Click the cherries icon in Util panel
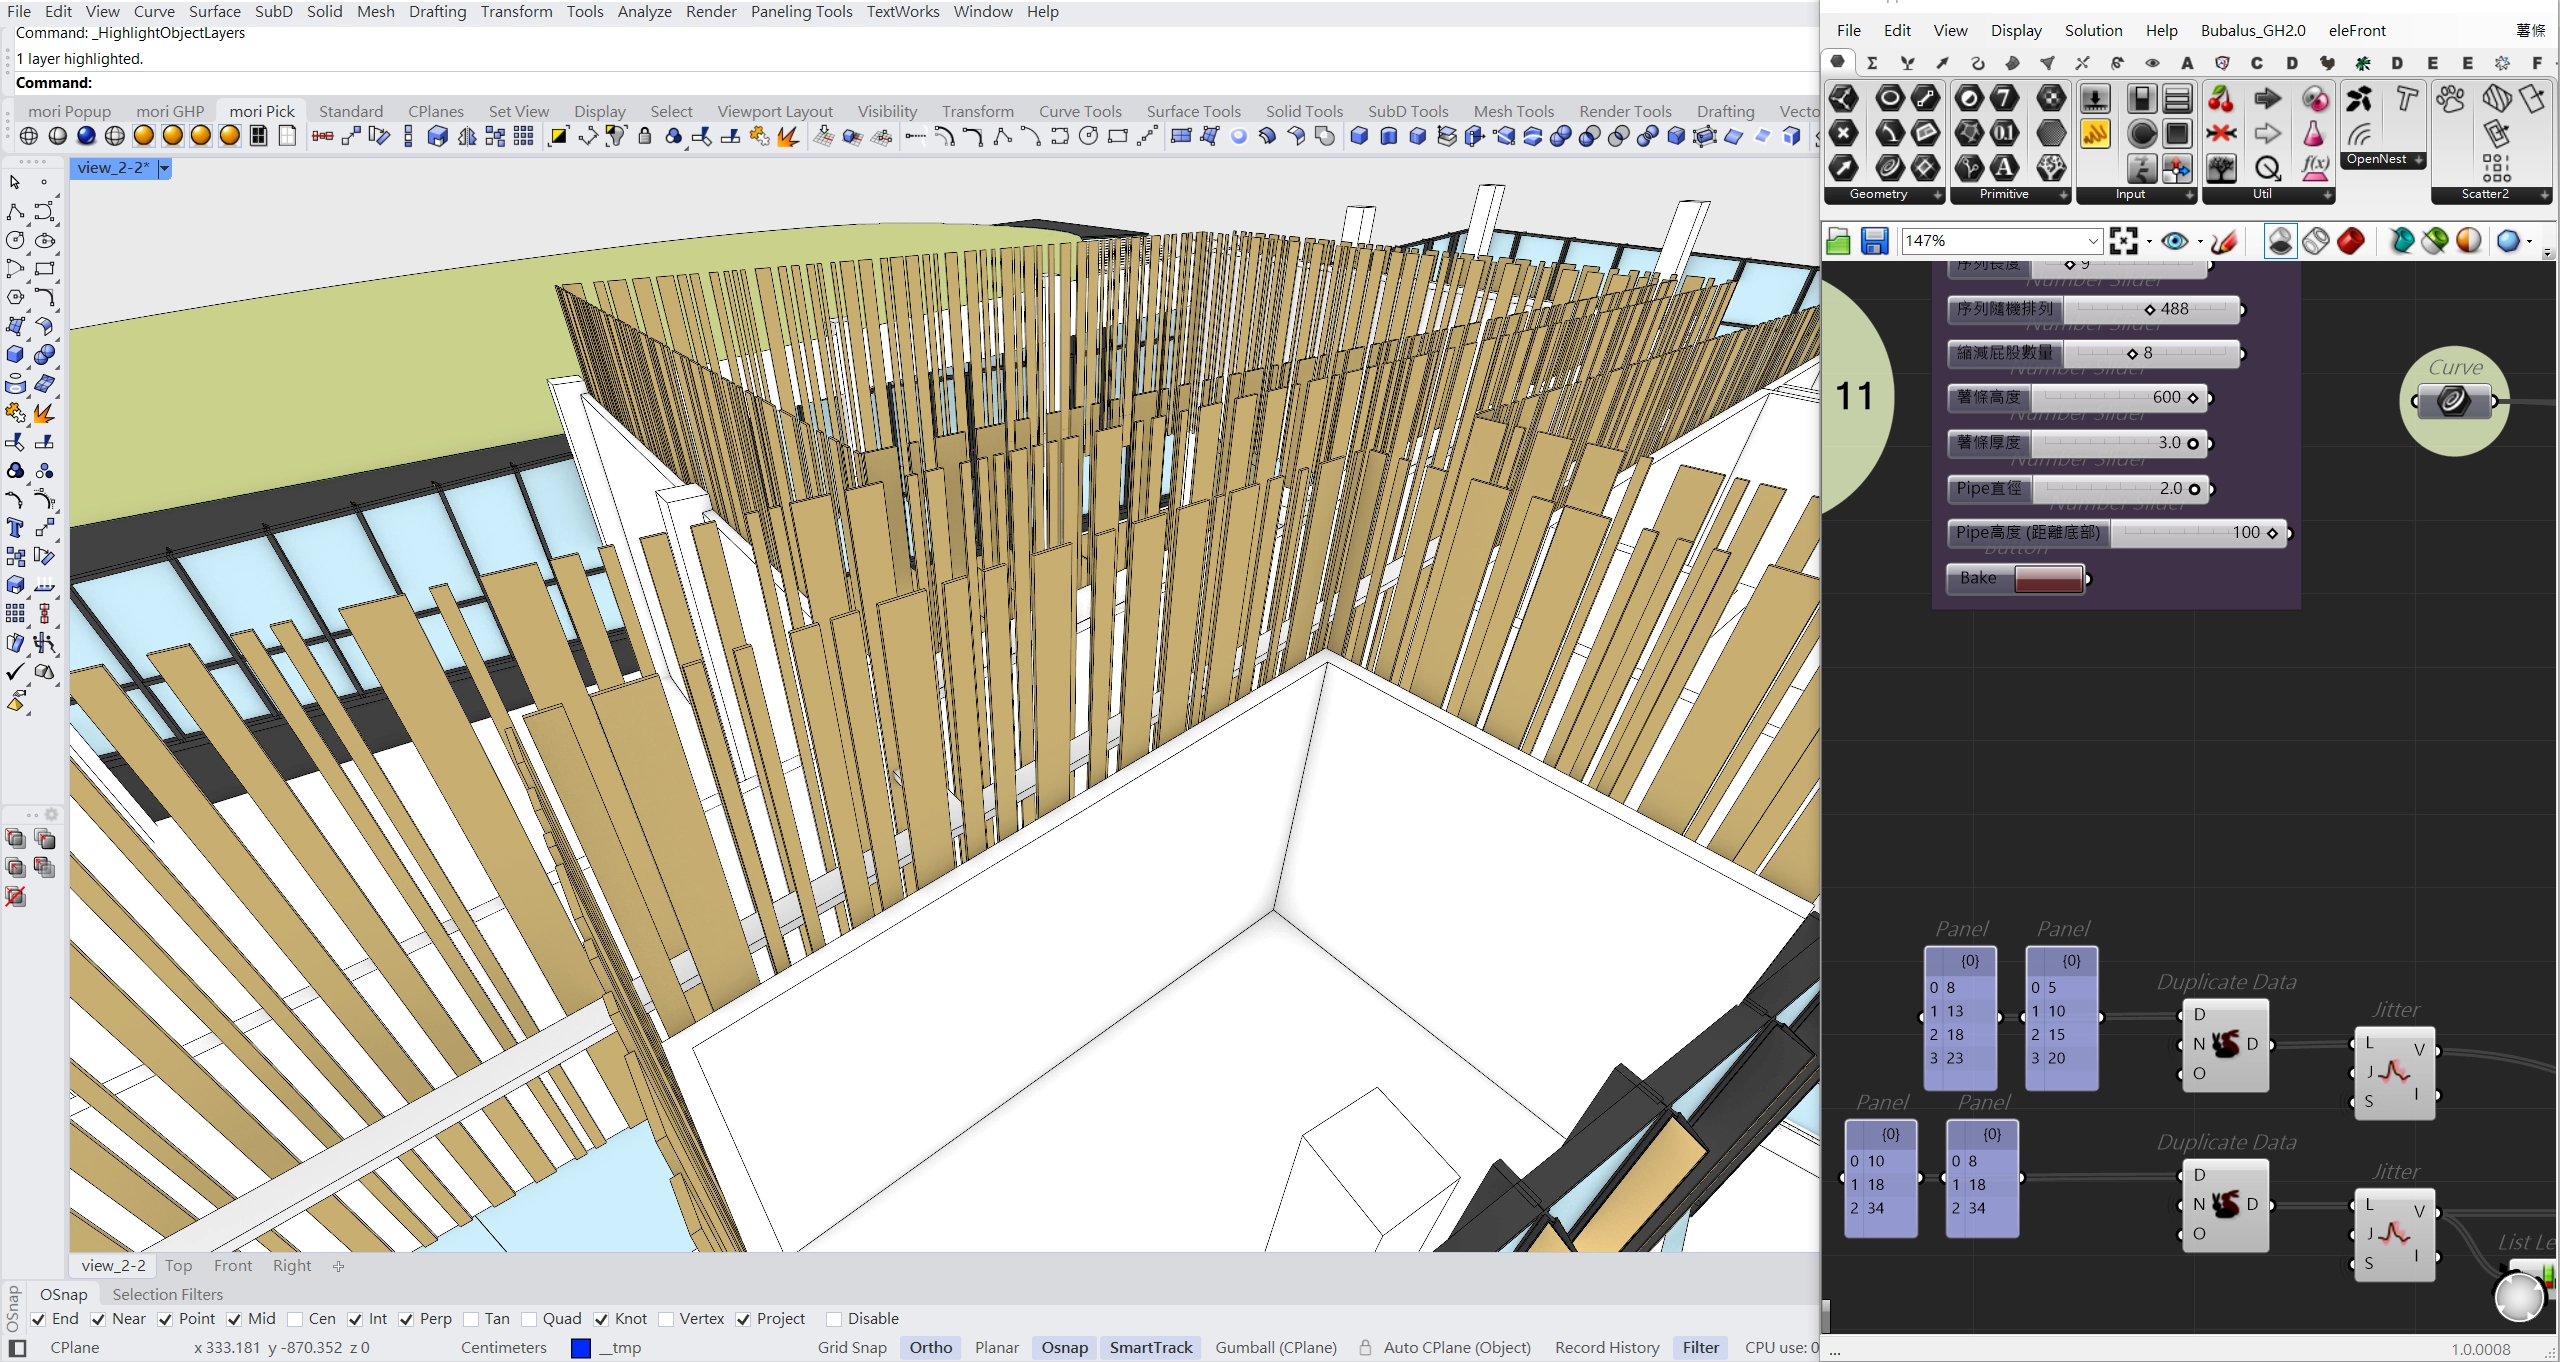This screenshot has width=2560, height=1362. click(2221, 99)
